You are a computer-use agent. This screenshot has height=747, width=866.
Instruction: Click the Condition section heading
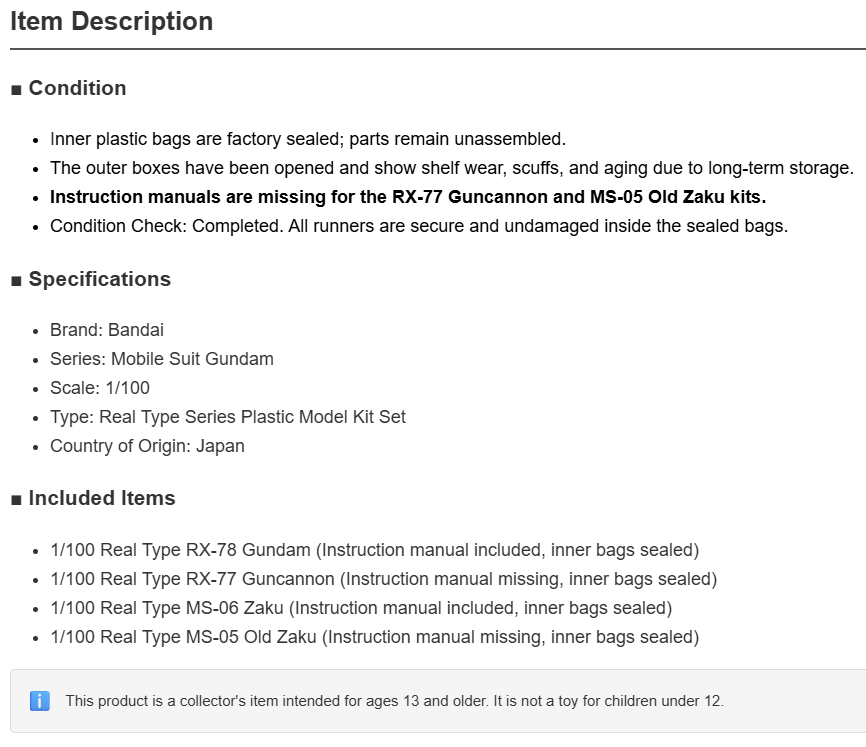(77, 88)
